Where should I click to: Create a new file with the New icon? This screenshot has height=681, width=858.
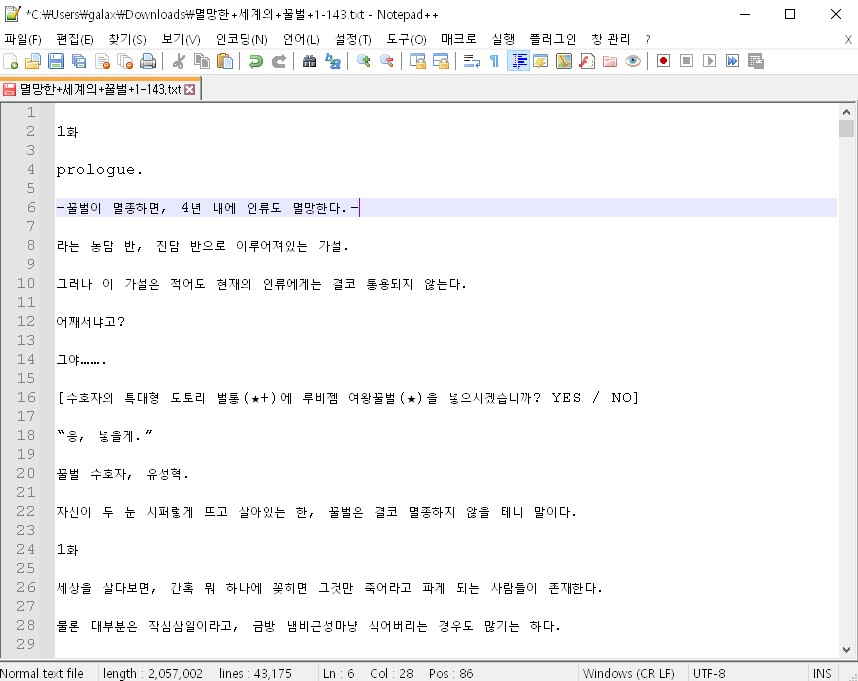pyautogui.click(x=10, y=61)
